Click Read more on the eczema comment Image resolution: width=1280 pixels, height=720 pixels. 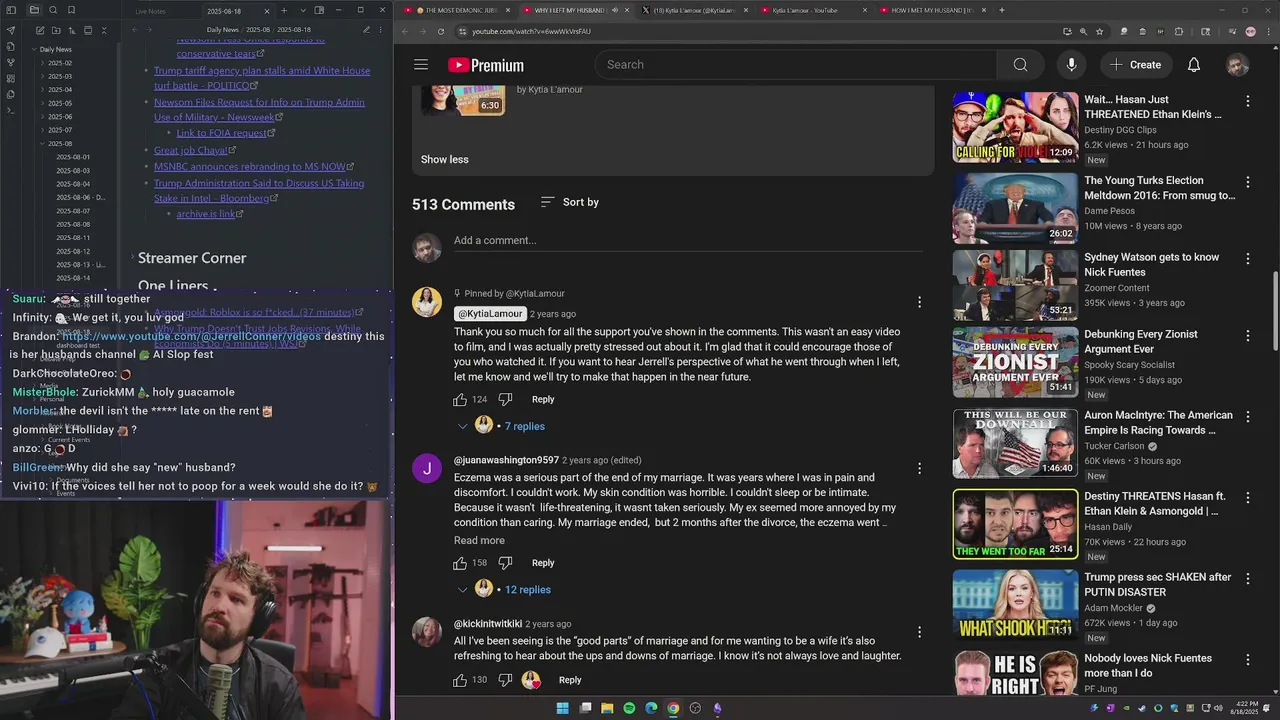coord(479,541)
